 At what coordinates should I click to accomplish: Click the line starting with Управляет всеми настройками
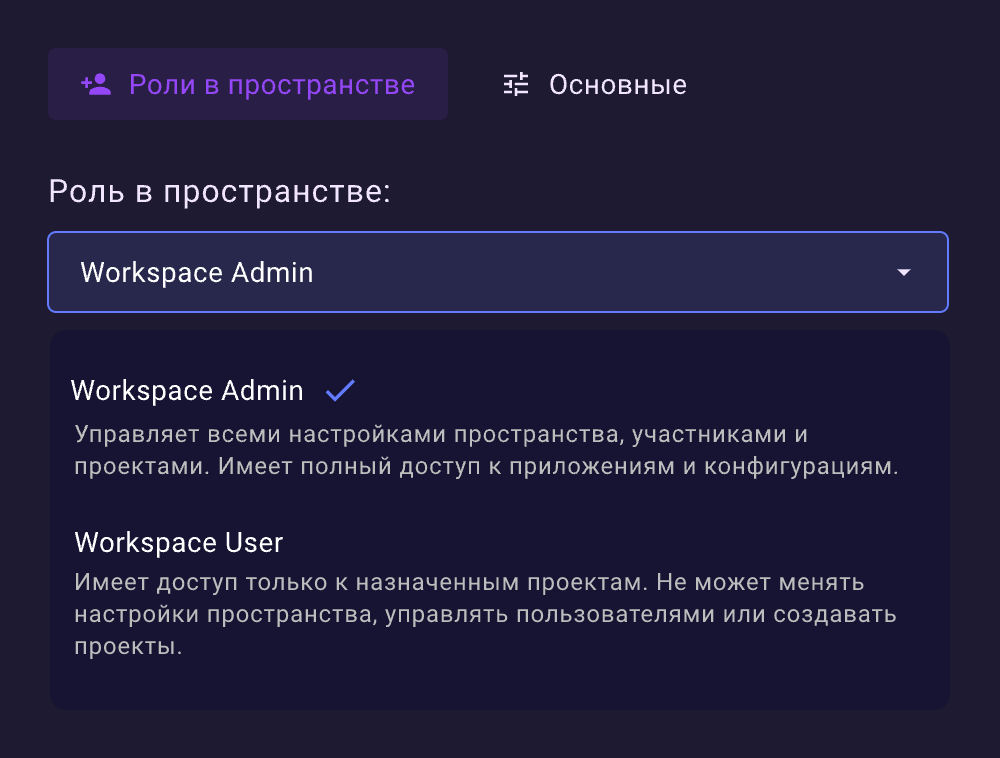tap(441, 436)
